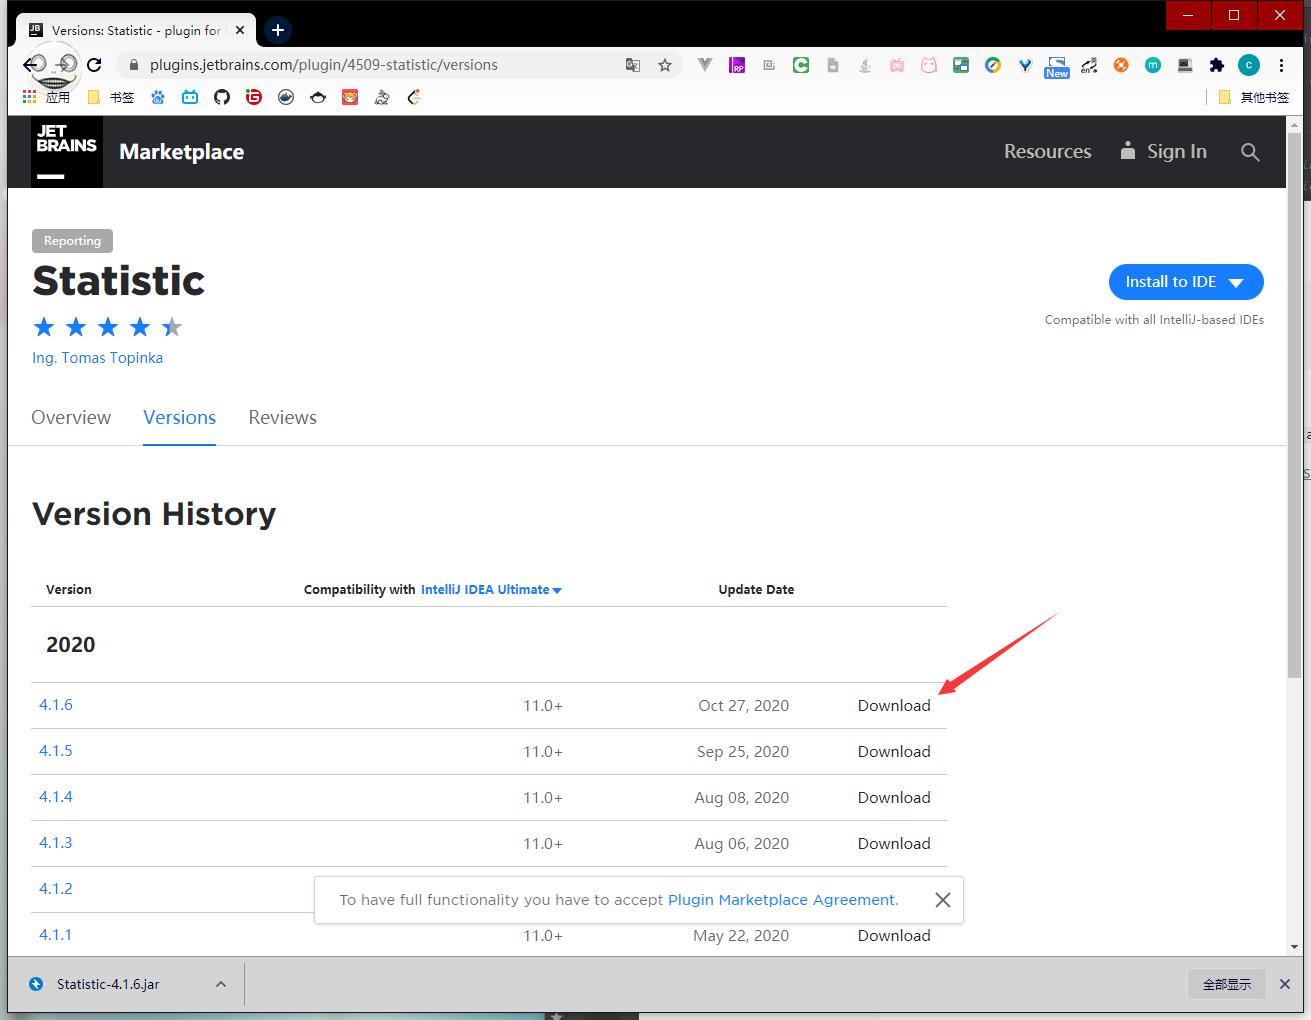Click the URL address bar field
1311x1020 pixels.
380,65
